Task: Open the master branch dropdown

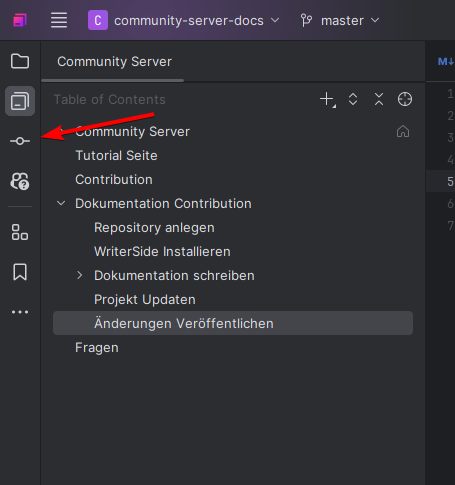Action: 340,20
